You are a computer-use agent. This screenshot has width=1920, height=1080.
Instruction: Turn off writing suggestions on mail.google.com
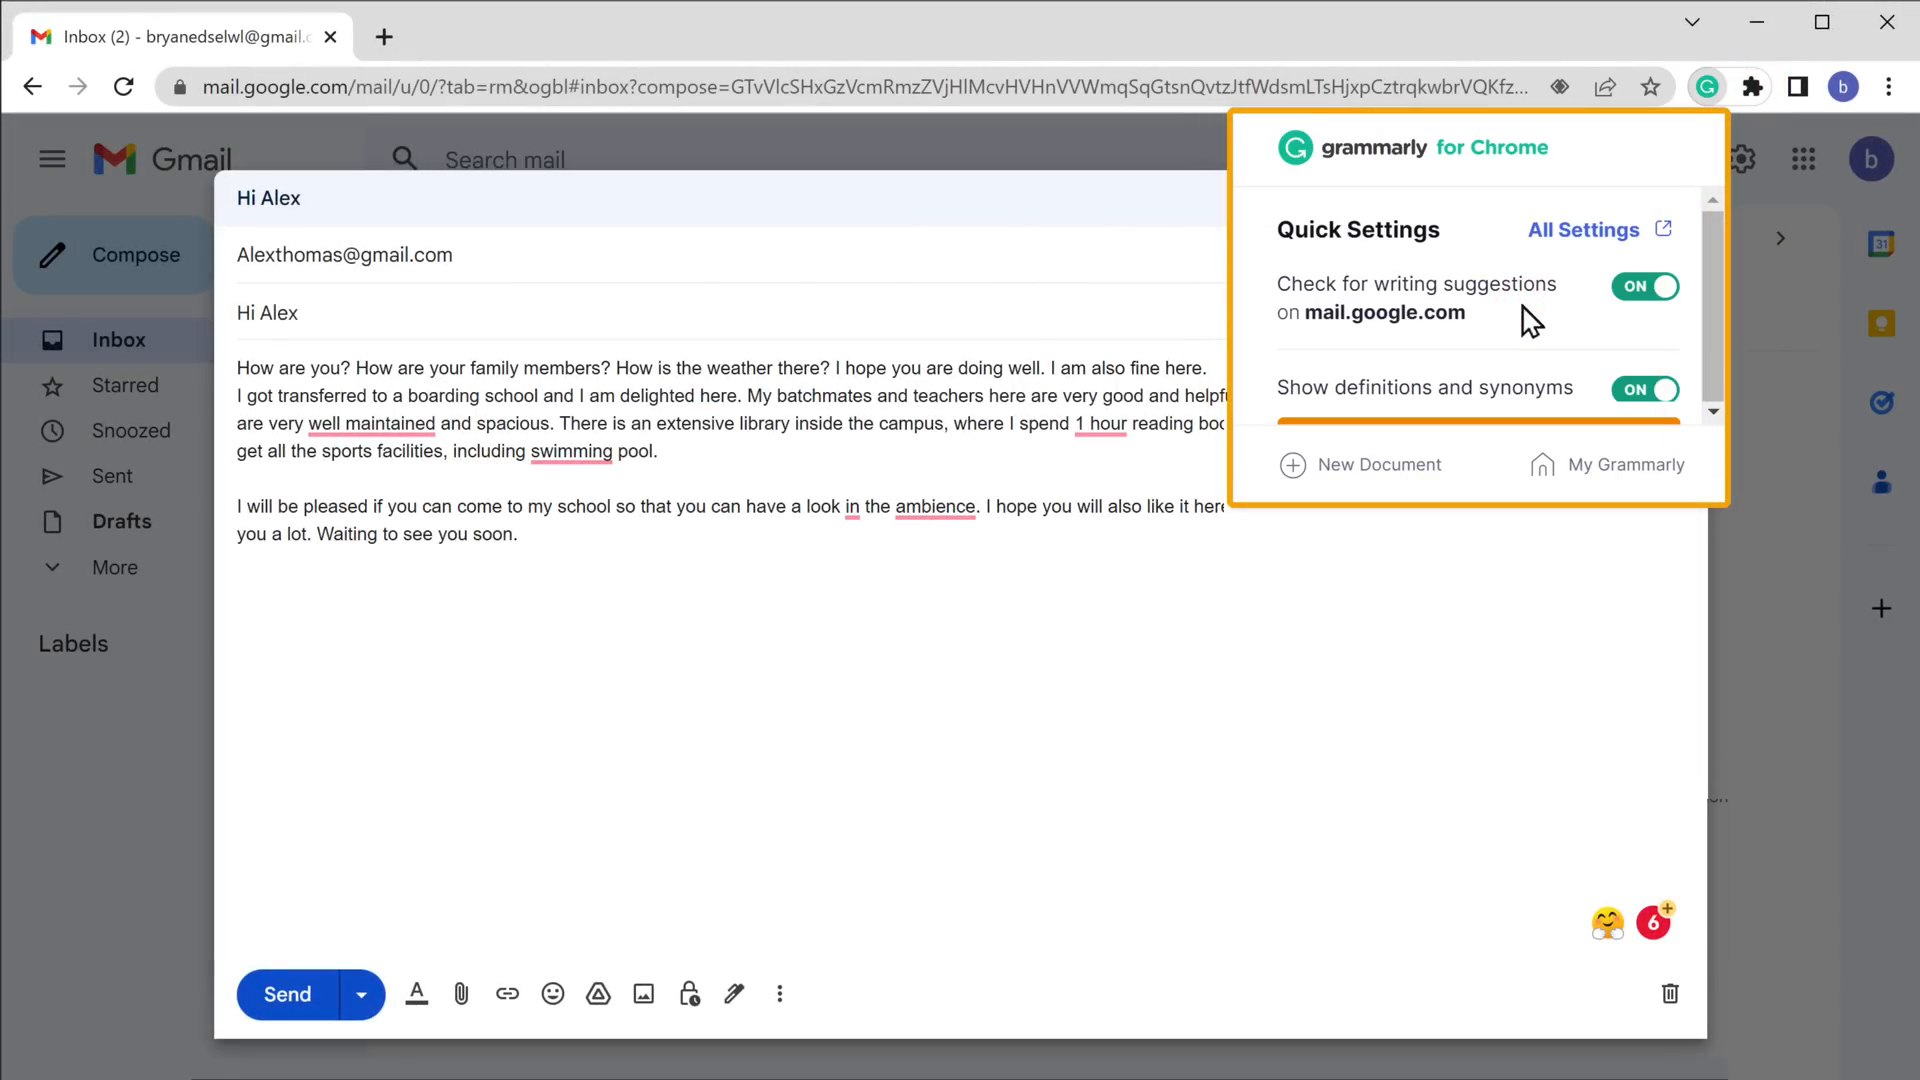[x=1645, y=286]
